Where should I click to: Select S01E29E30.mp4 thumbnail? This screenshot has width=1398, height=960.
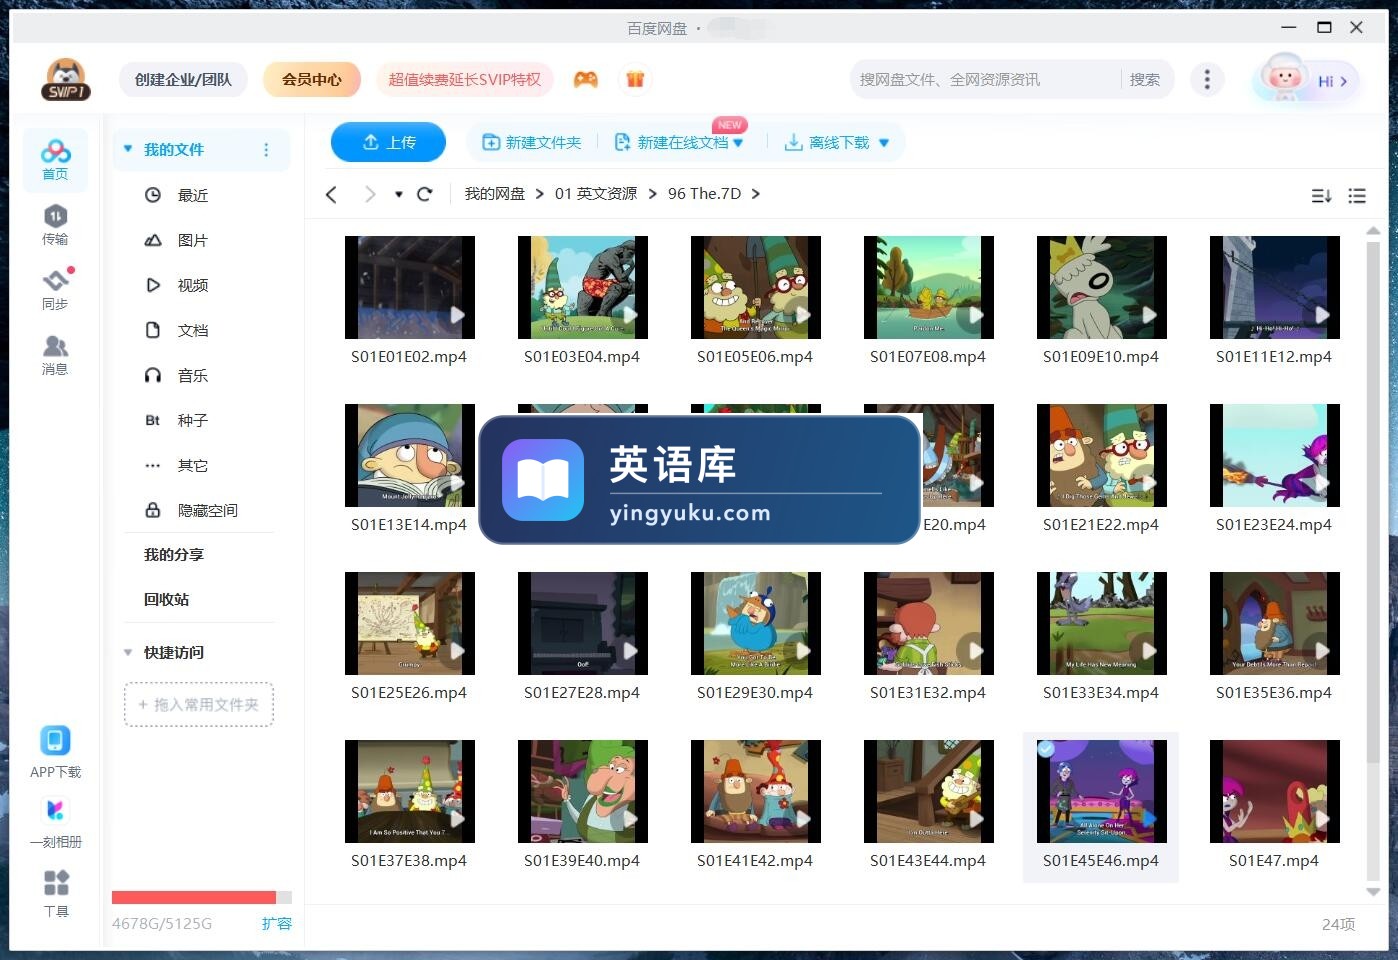pos(756,623)
